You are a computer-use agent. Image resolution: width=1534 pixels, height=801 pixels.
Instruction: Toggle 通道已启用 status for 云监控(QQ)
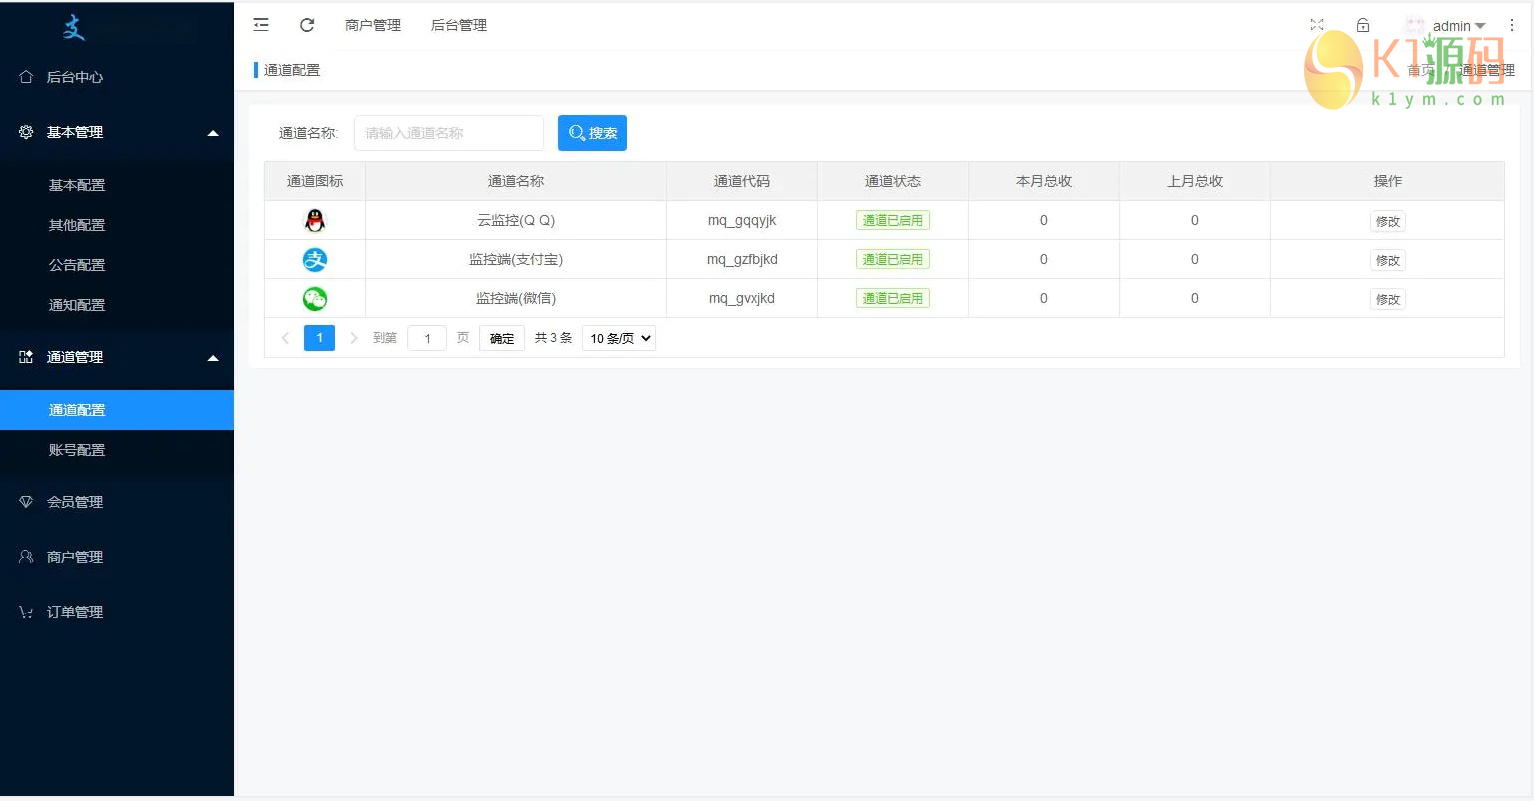tap(891, 220)
